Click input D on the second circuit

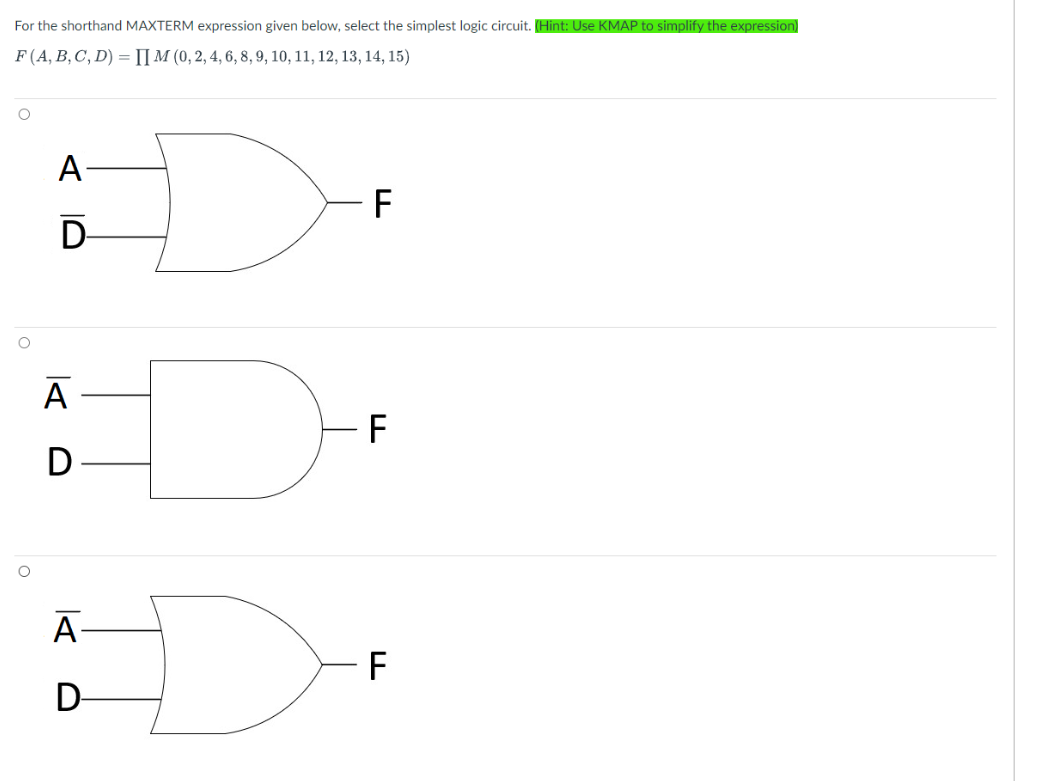(58, 462)
